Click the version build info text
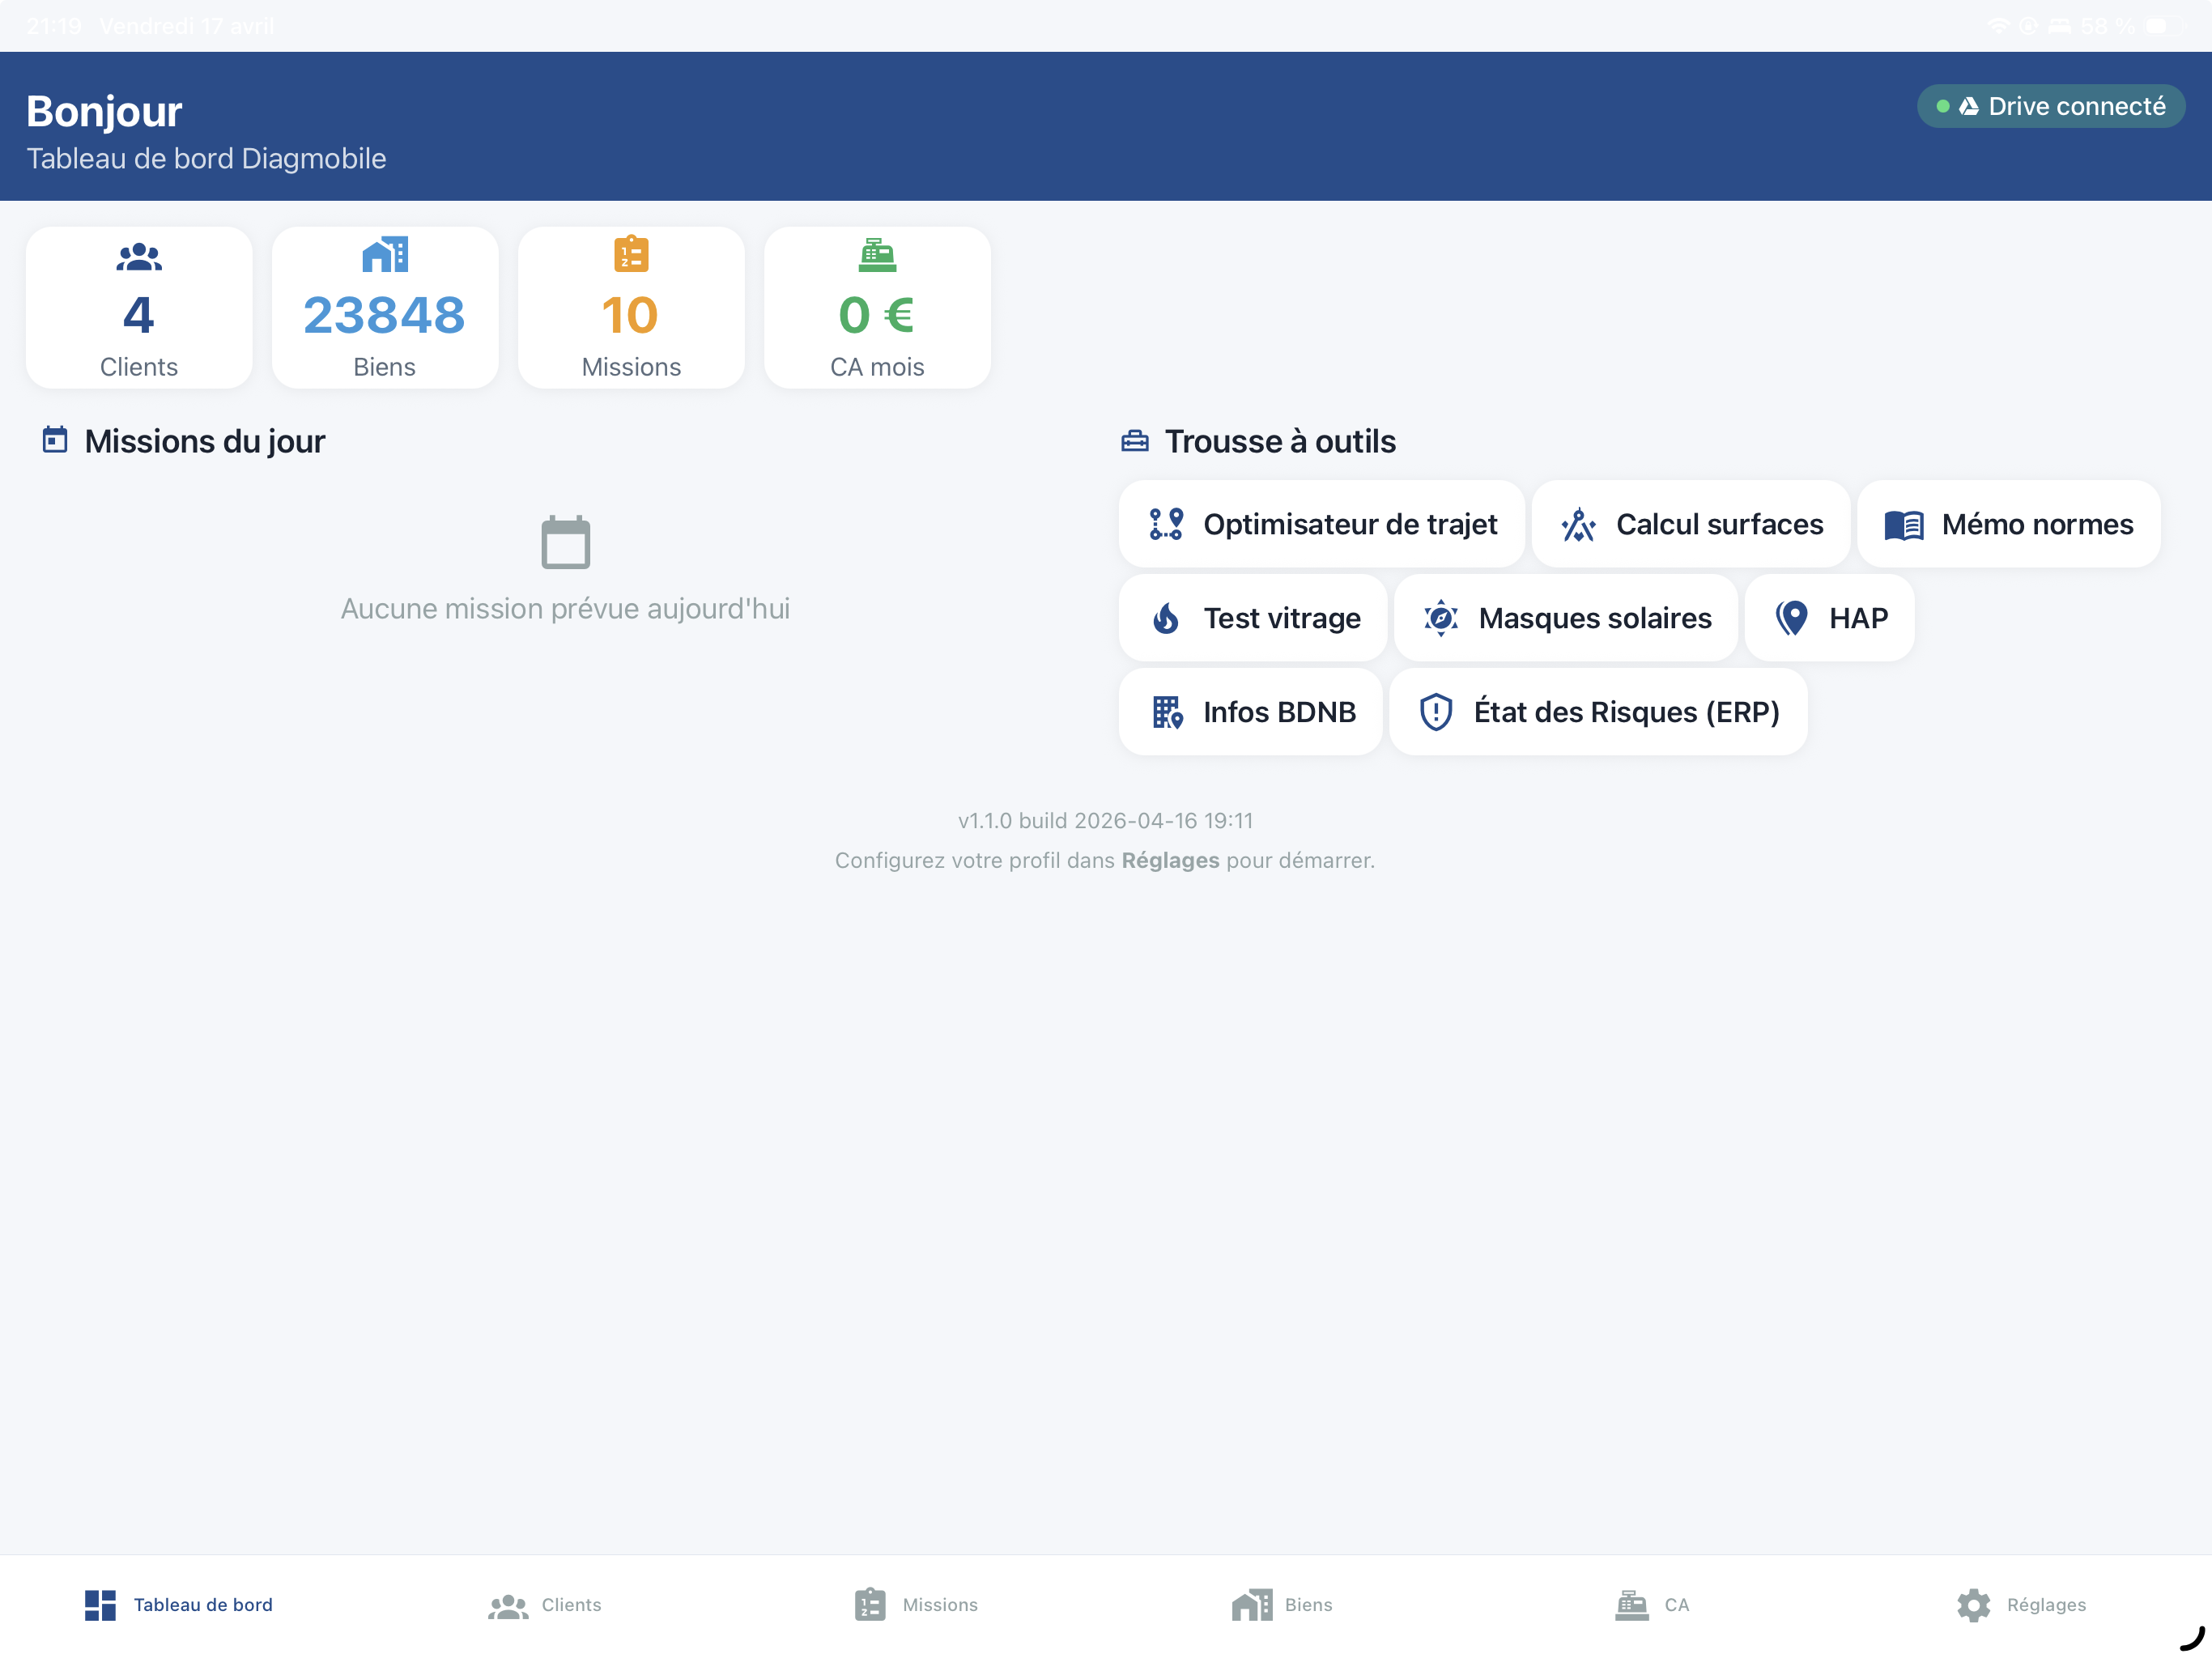The height and width of the screenshot is (1658, 2212). (1104, 820)
